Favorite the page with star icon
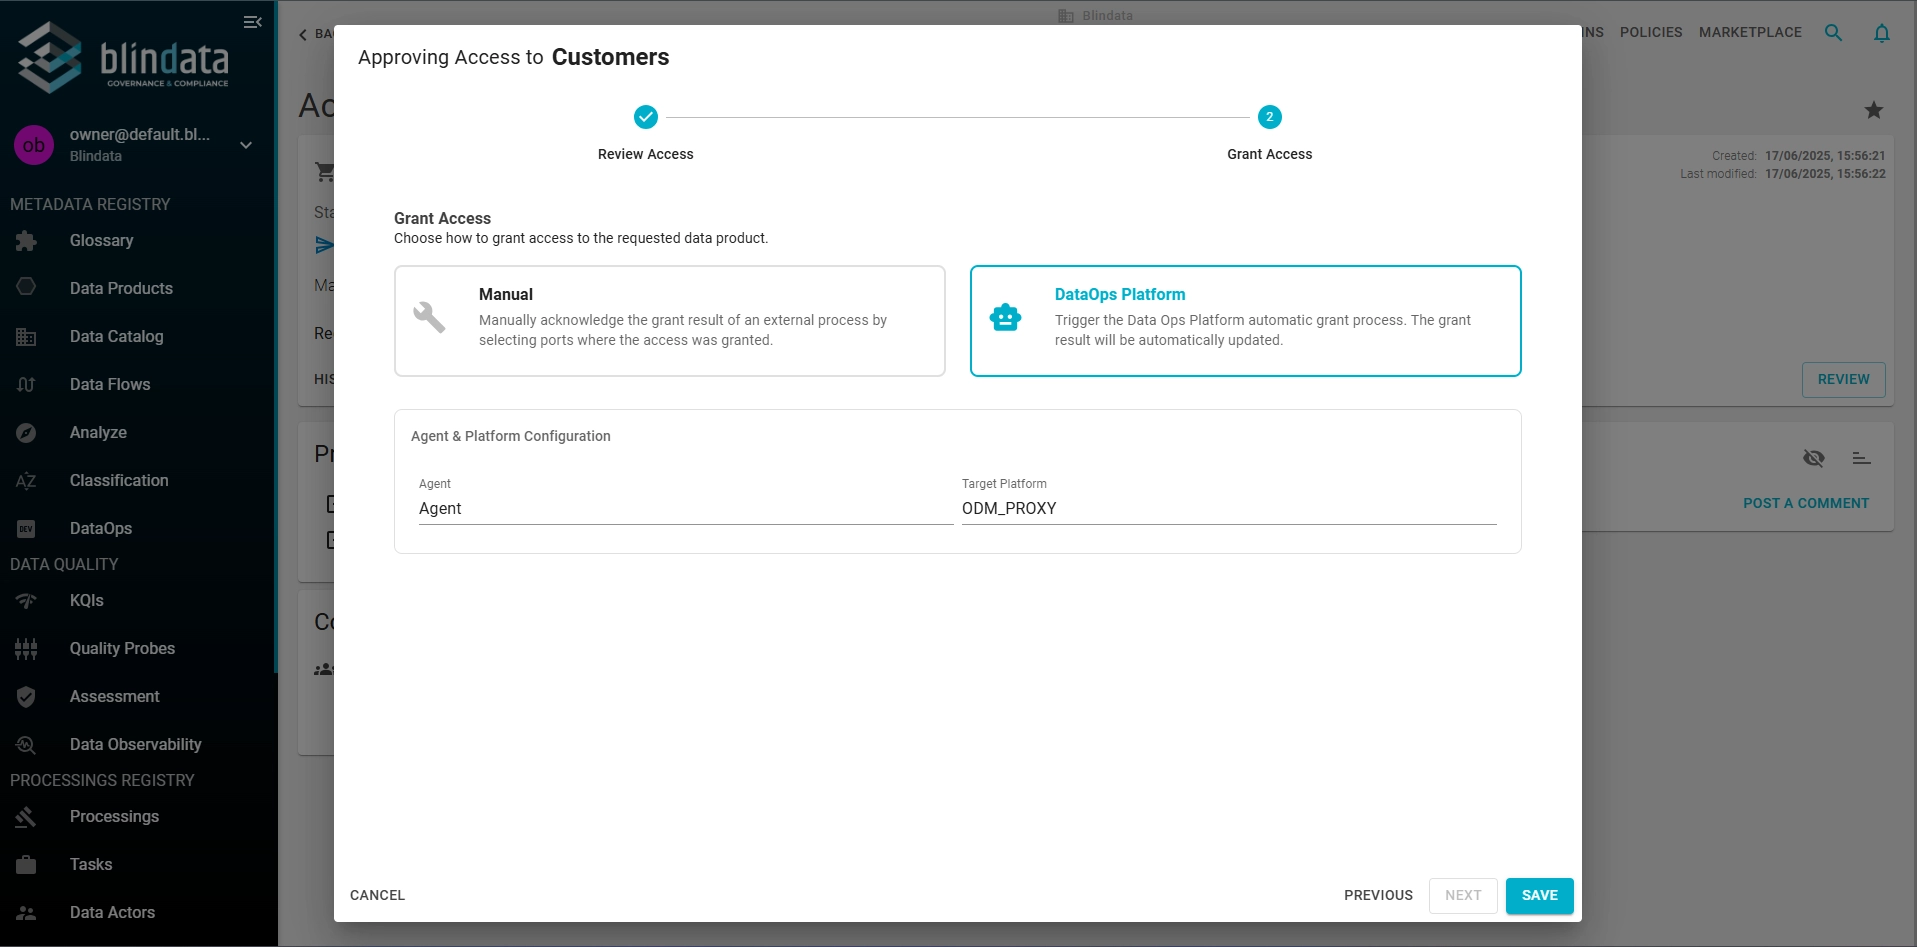Viewport: 1917px width, 947px height. point(1874,110)
